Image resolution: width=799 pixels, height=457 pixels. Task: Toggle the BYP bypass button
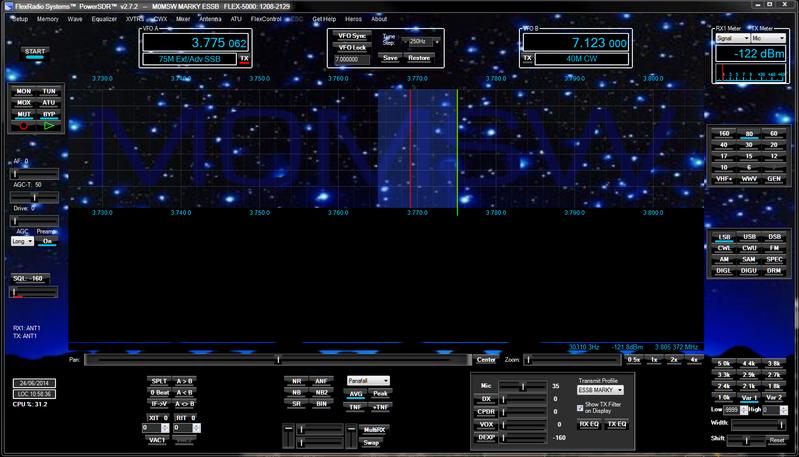point(49,115)
